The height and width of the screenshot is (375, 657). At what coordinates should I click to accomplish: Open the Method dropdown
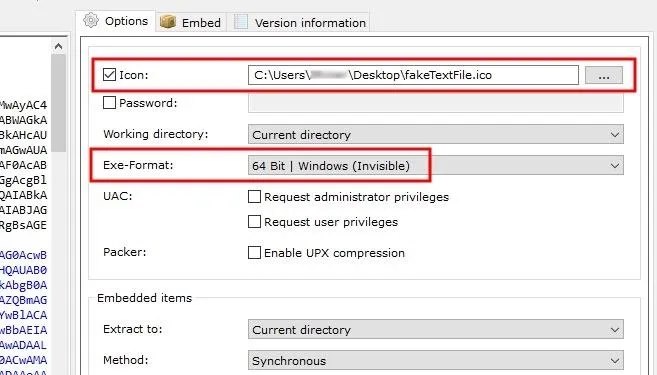436,360
